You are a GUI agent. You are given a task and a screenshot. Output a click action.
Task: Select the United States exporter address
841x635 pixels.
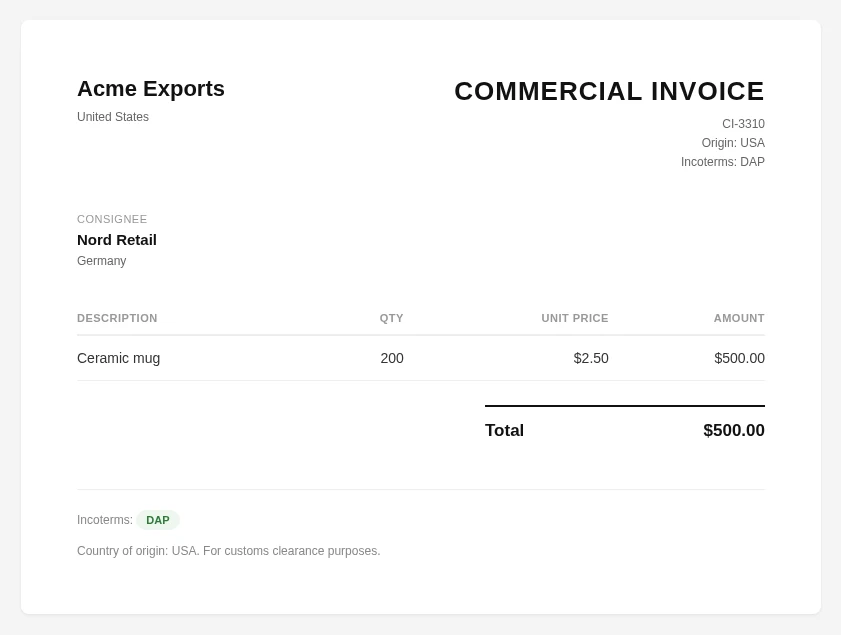[x=113, y=117]
